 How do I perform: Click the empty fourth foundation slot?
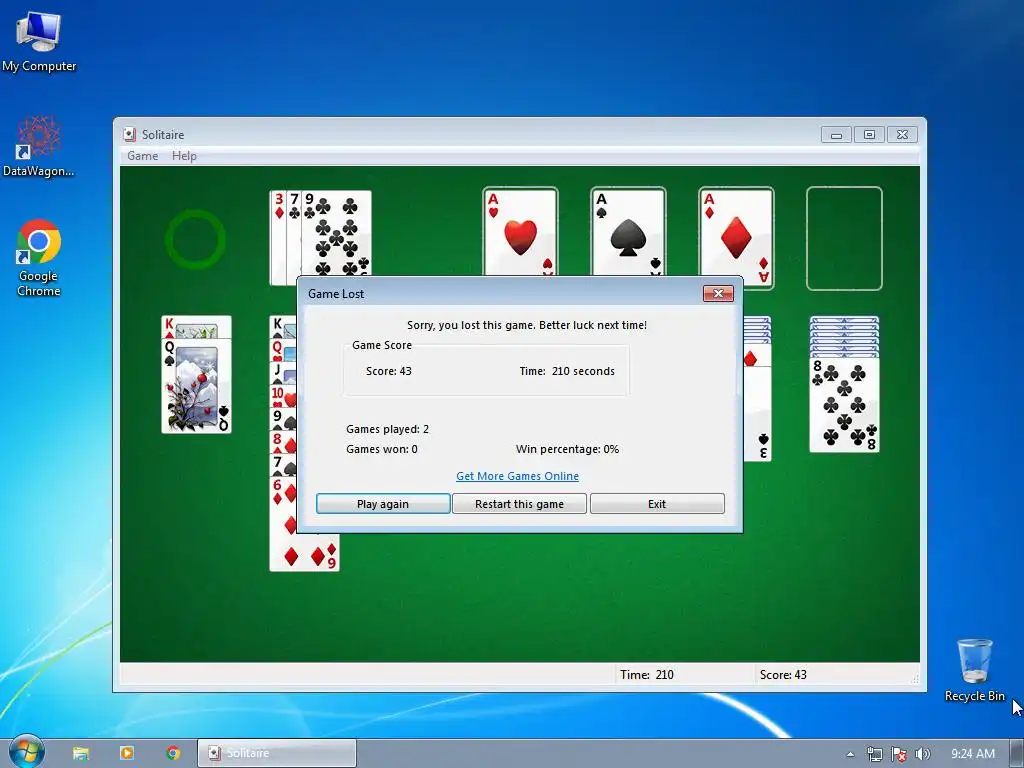tap(844, 238)
